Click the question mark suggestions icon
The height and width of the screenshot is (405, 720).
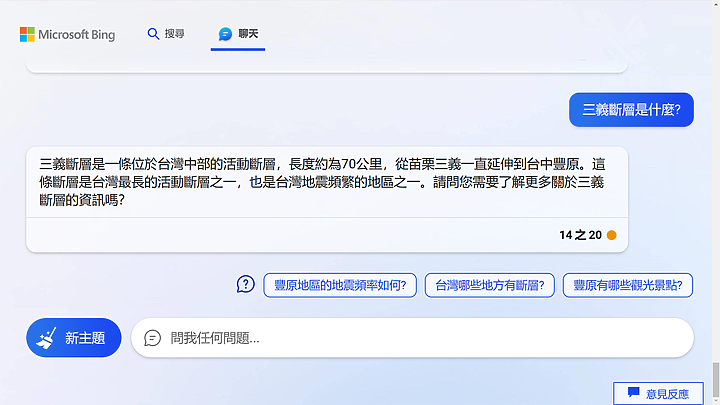[x=246, y=284]
